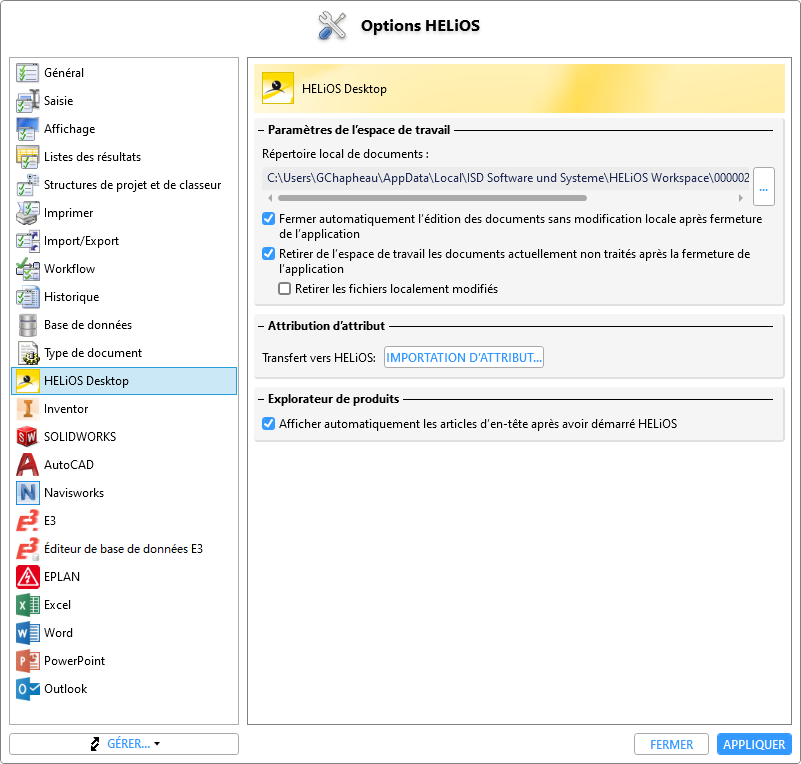This screenshot has height=764, width=801.
Task: Select the EPLAN label
Action: pyautogui.click(x=62, y=577)
